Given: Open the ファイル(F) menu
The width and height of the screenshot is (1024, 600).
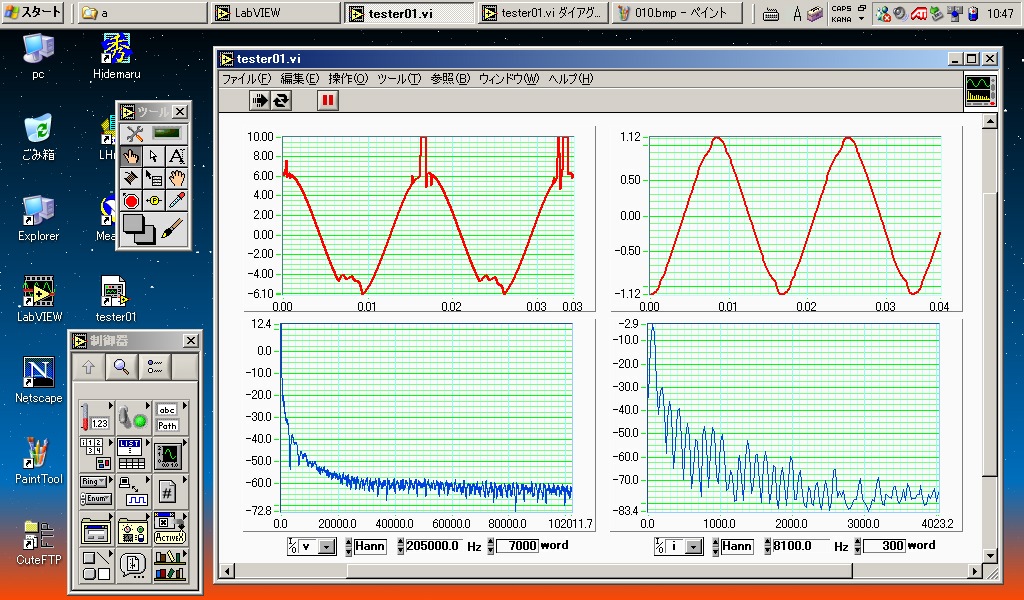Looking at the screenshot, I should [x=246, y=78].
